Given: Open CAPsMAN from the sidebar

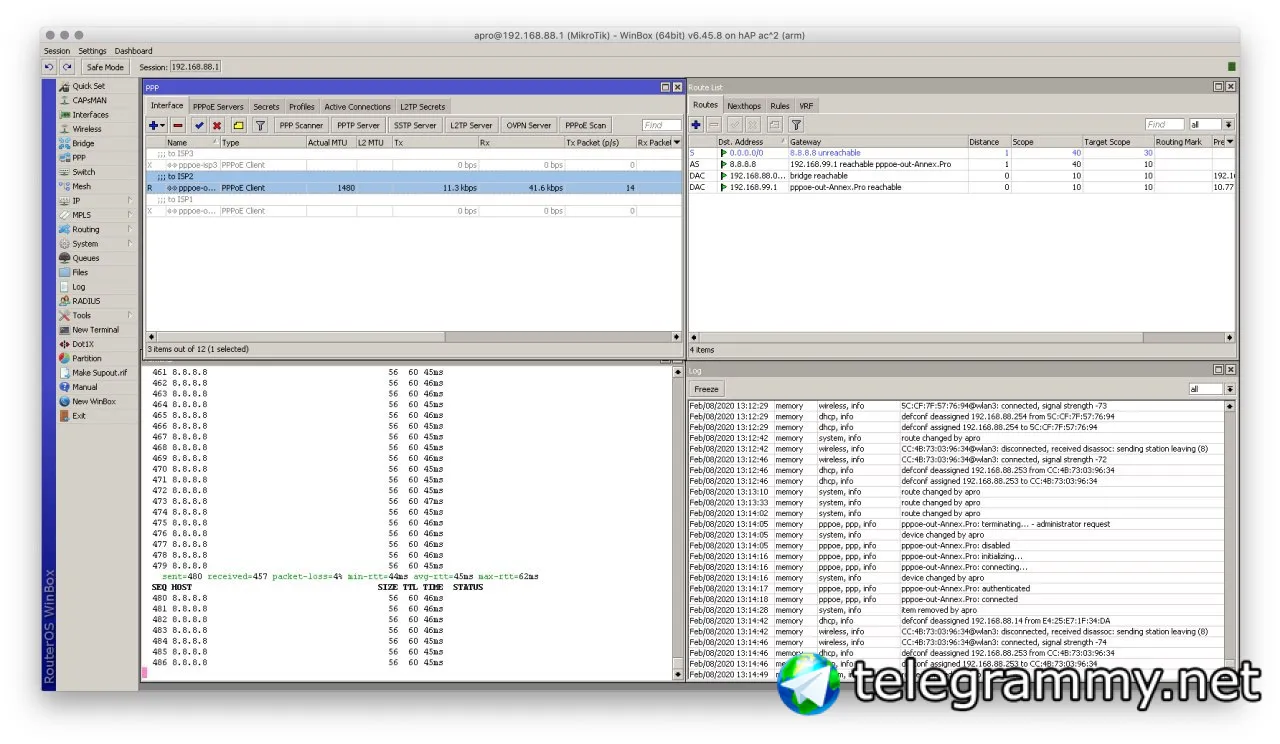Looking at the screenshot, I should click(89, 100).
